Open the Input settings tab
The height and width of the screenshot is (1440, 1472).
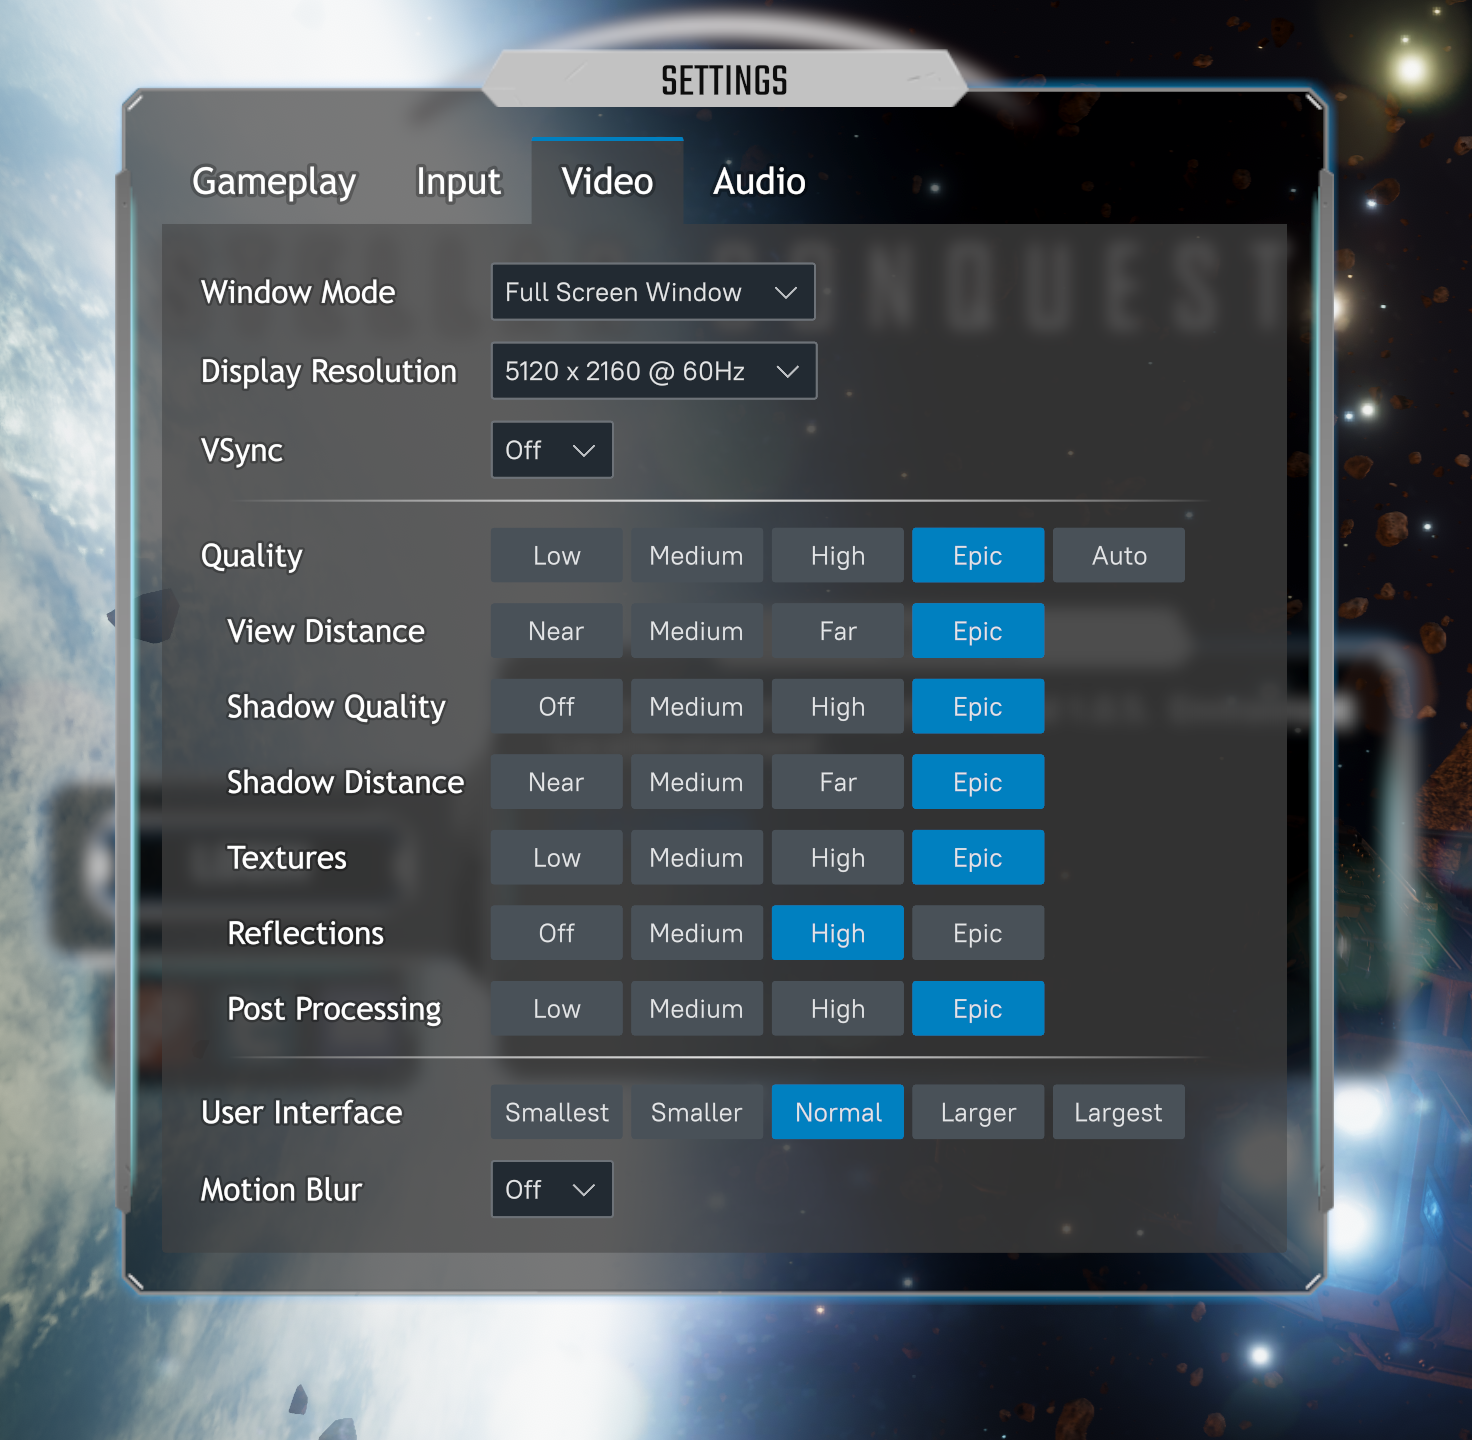click(458, 182)
